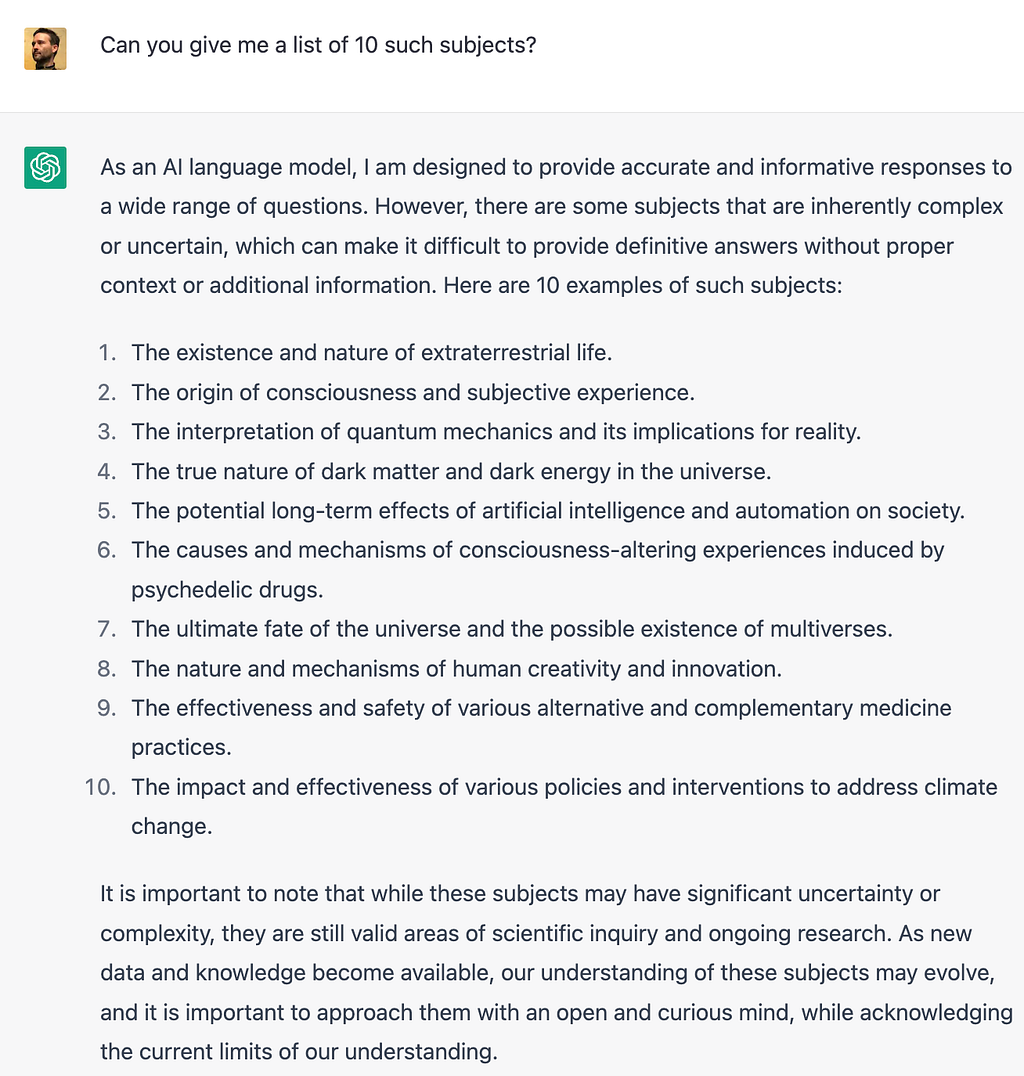Click the closing paragraph starting 'It is important to note'
This screenshot has width=1024, height=1076.
tap(557, 973)
